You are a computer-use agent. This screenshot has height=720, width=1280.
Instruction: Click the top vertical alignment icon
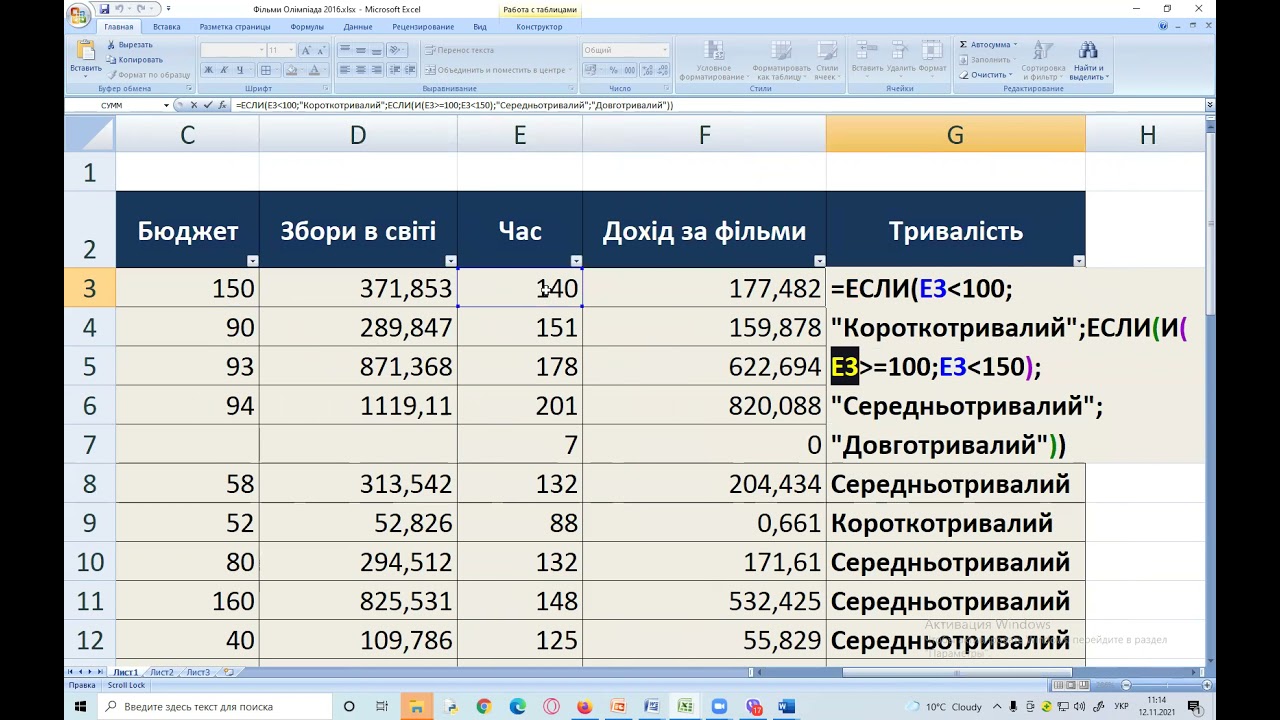tap(344, 50)
